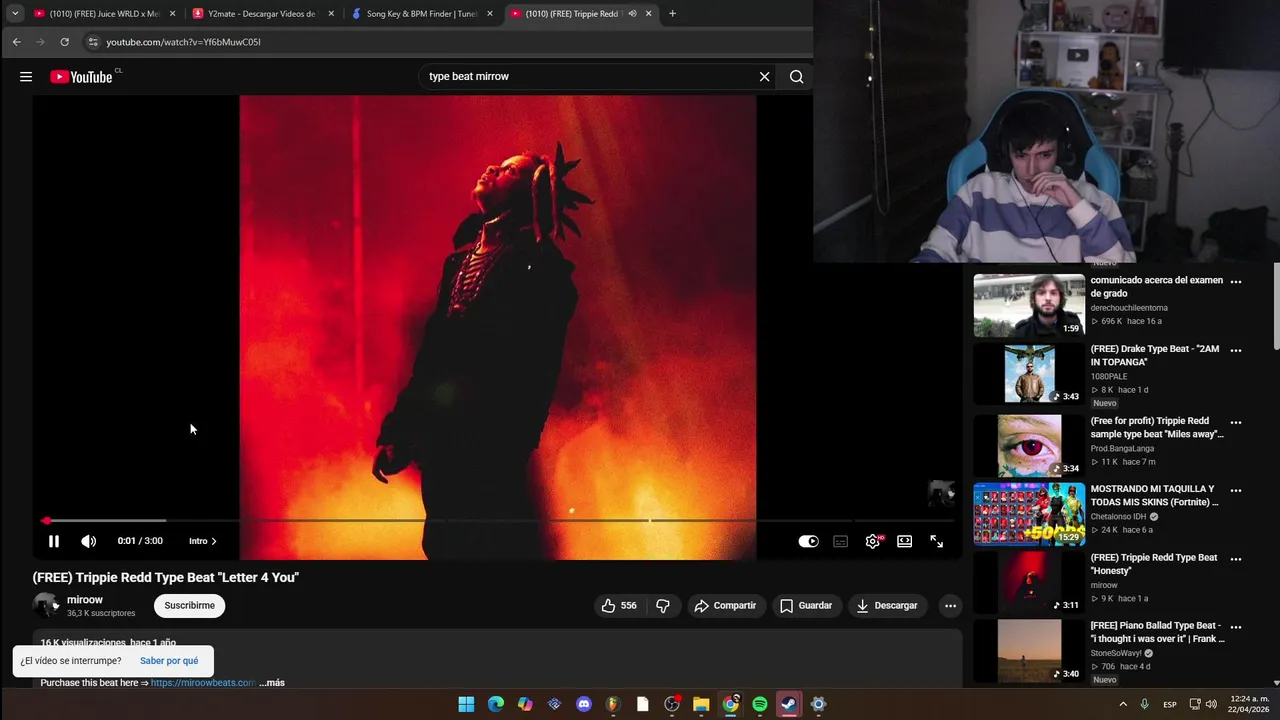The image size is (1280, 720).
Task: Open the Windows Start menu
Action: click(x=466, y=704)
